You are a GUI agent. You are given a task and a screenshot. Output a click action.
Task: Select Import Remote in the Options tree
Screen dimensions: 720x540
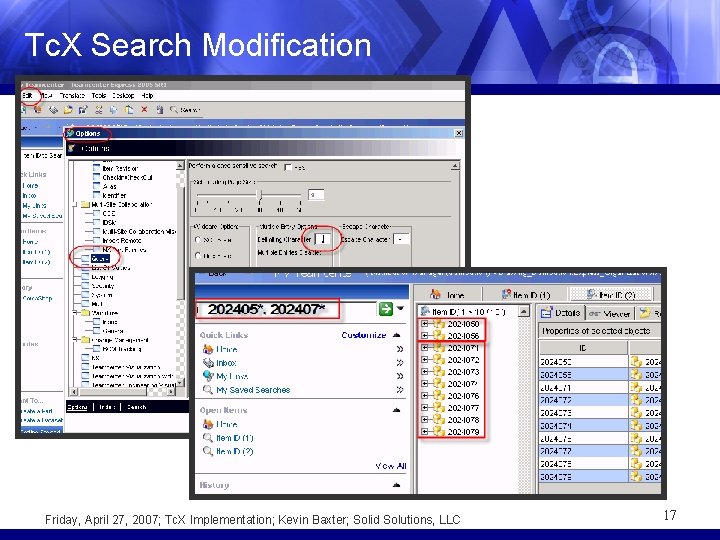(x=122, y=241)
